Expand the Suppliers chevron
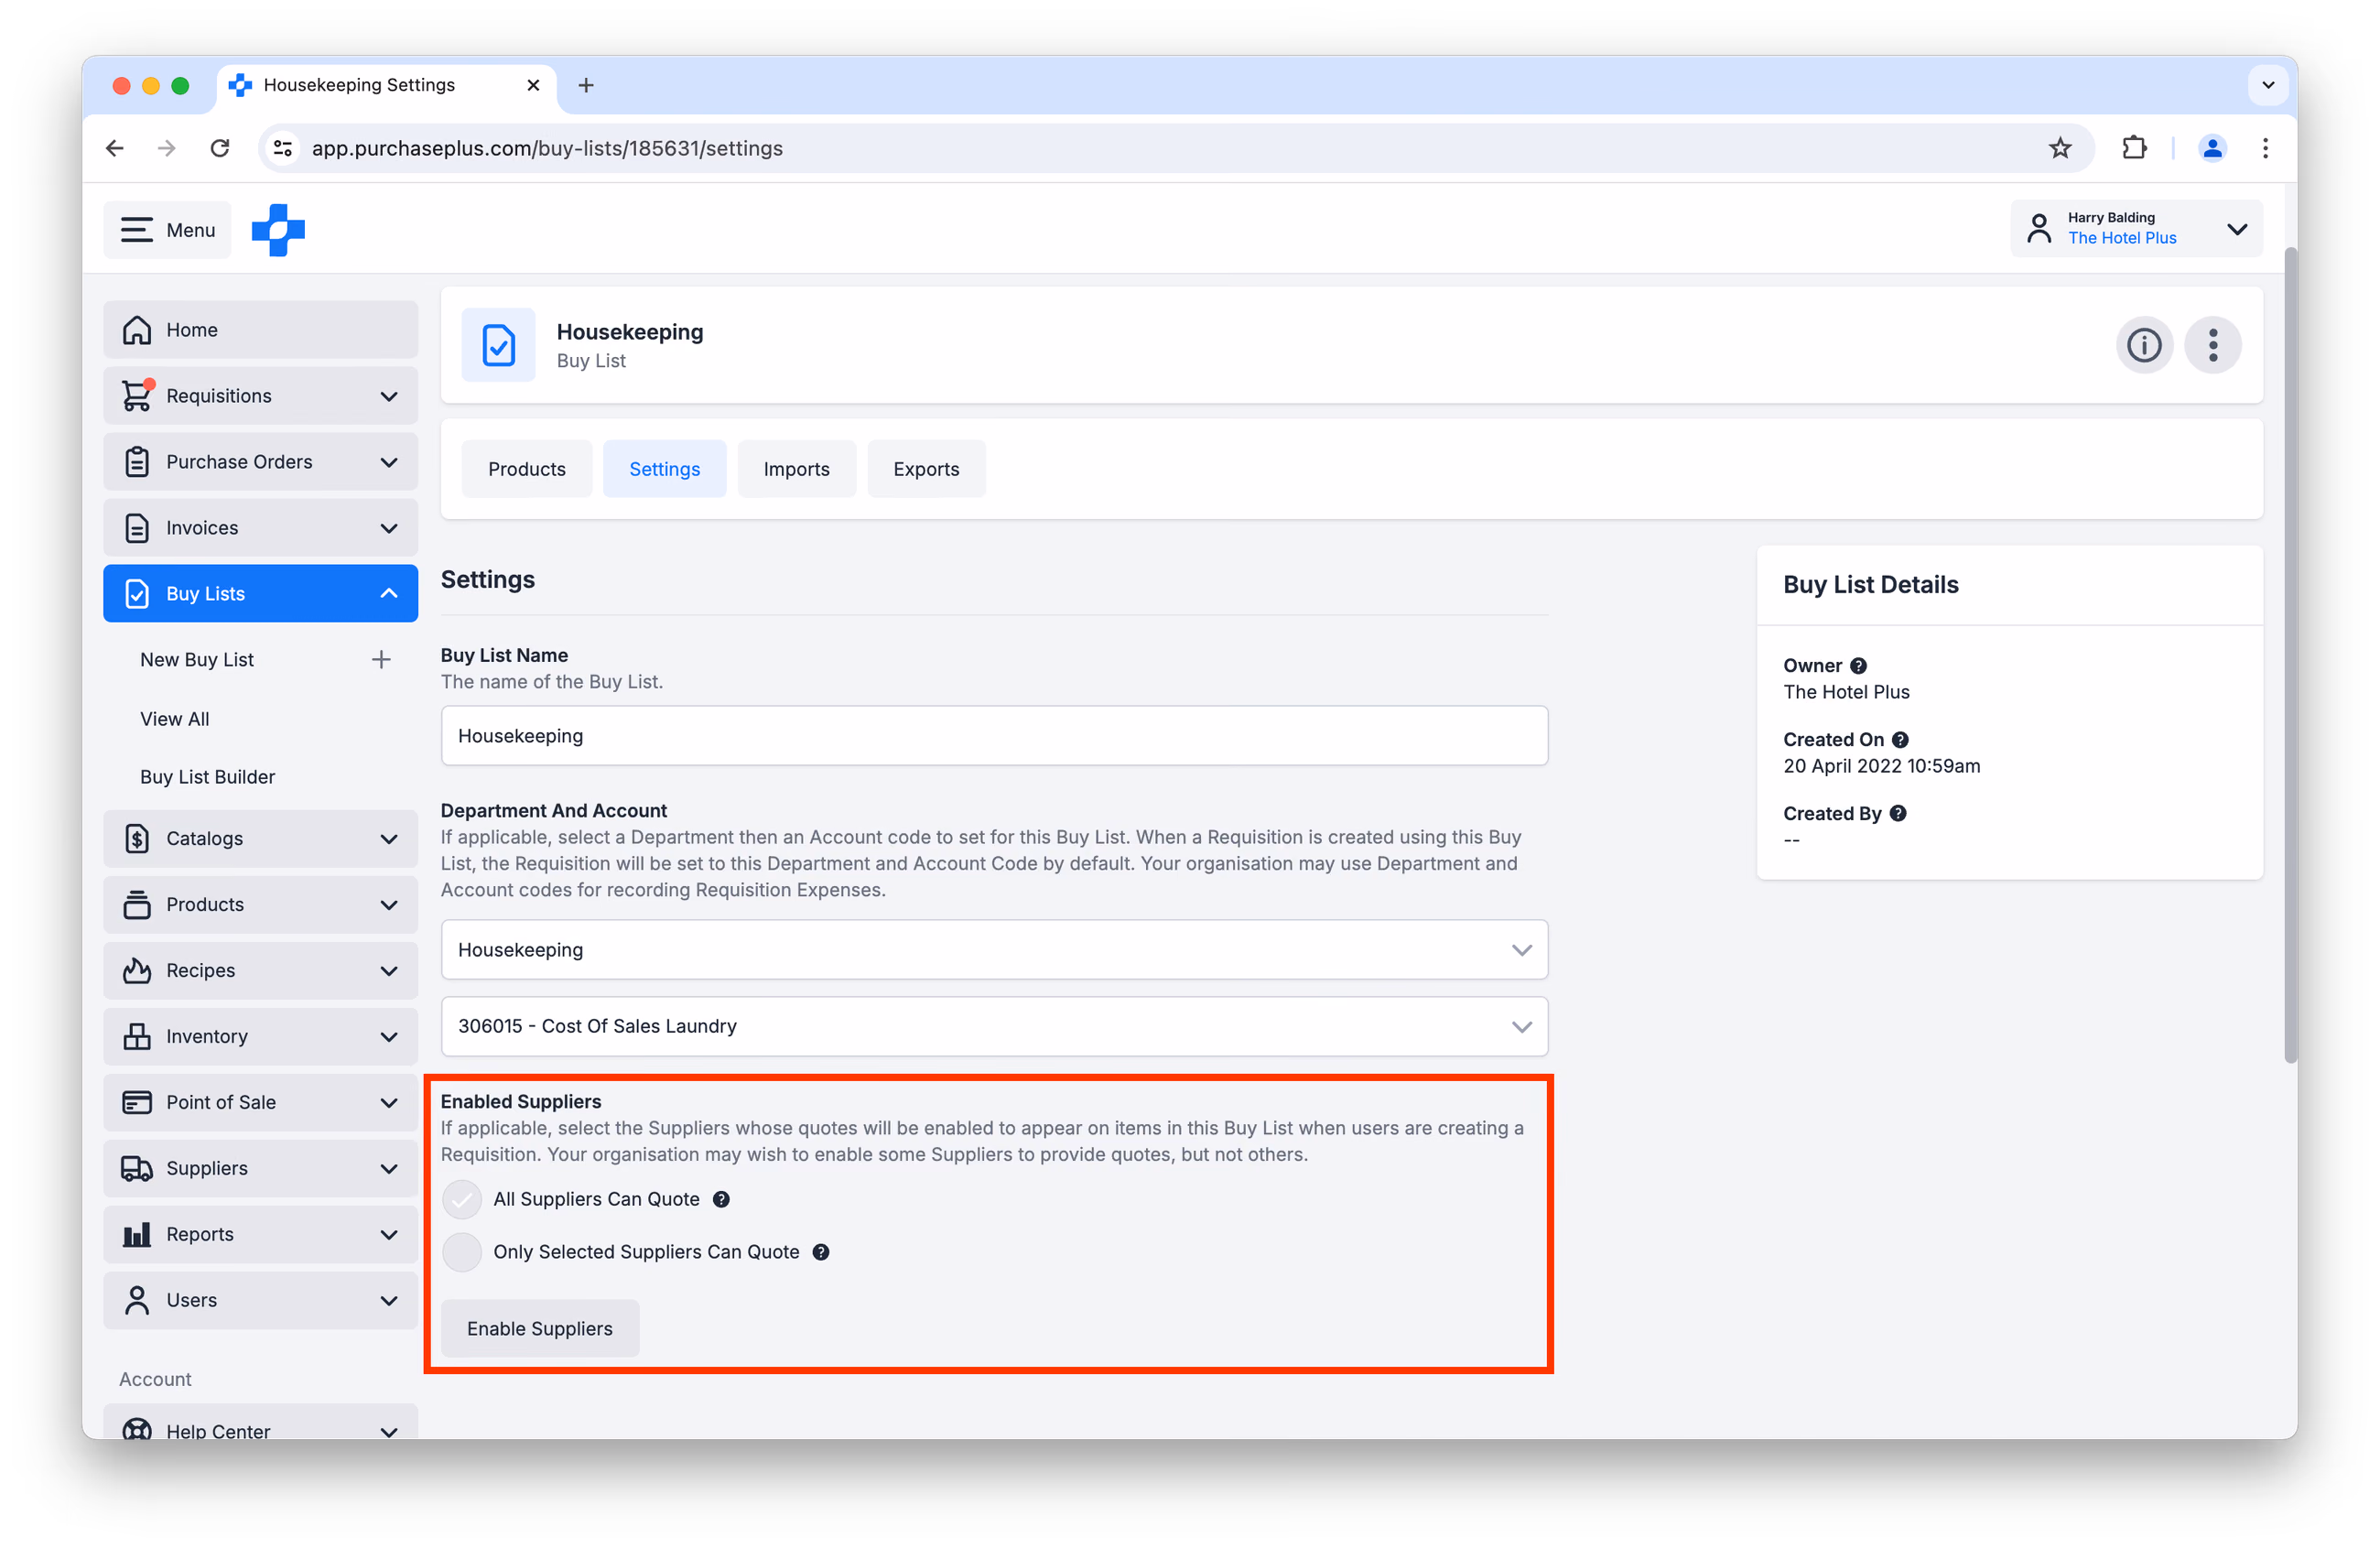Viewport: 2380px width, 1548px height. point(389,1168)
